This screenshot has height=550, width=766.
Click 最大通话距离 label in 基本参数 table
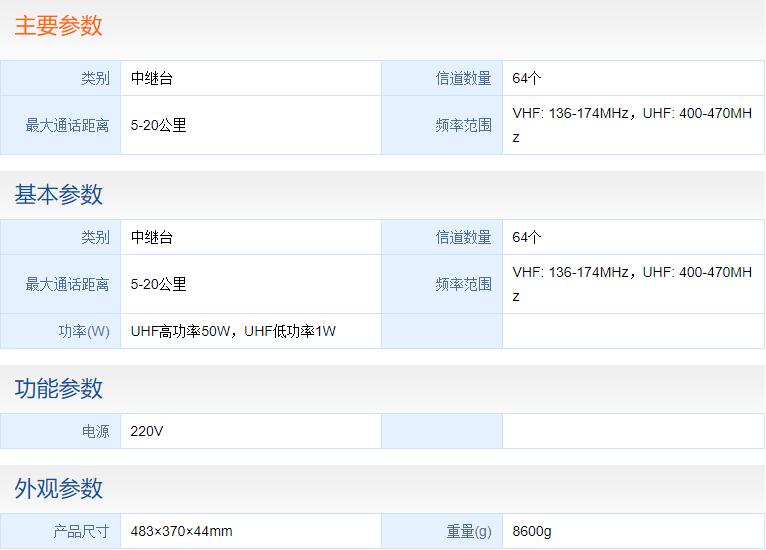[67, 284]
